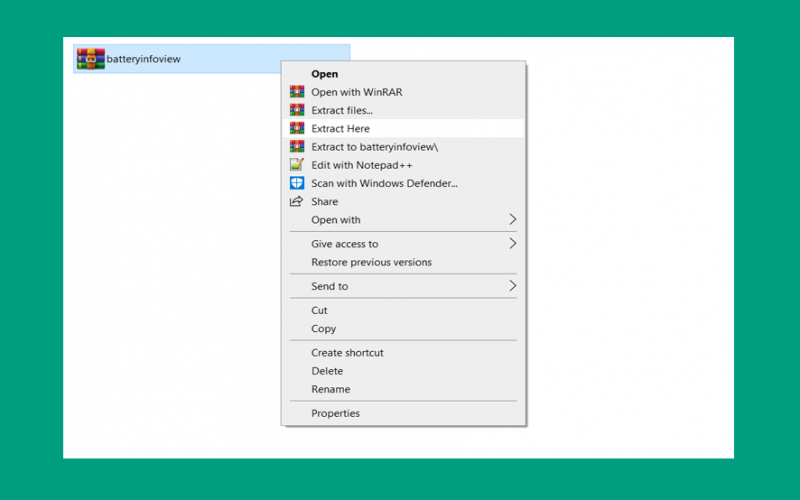Select Share in the context menu
This screenshot has height=500, width=800.
click(403, 202)
